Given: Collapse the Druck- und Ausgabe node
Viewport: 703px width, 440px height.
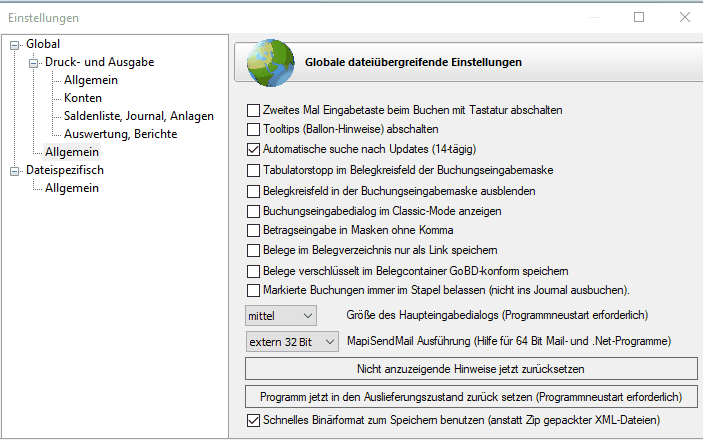Looking at the screenshot, I should click(x=33, y=63).
